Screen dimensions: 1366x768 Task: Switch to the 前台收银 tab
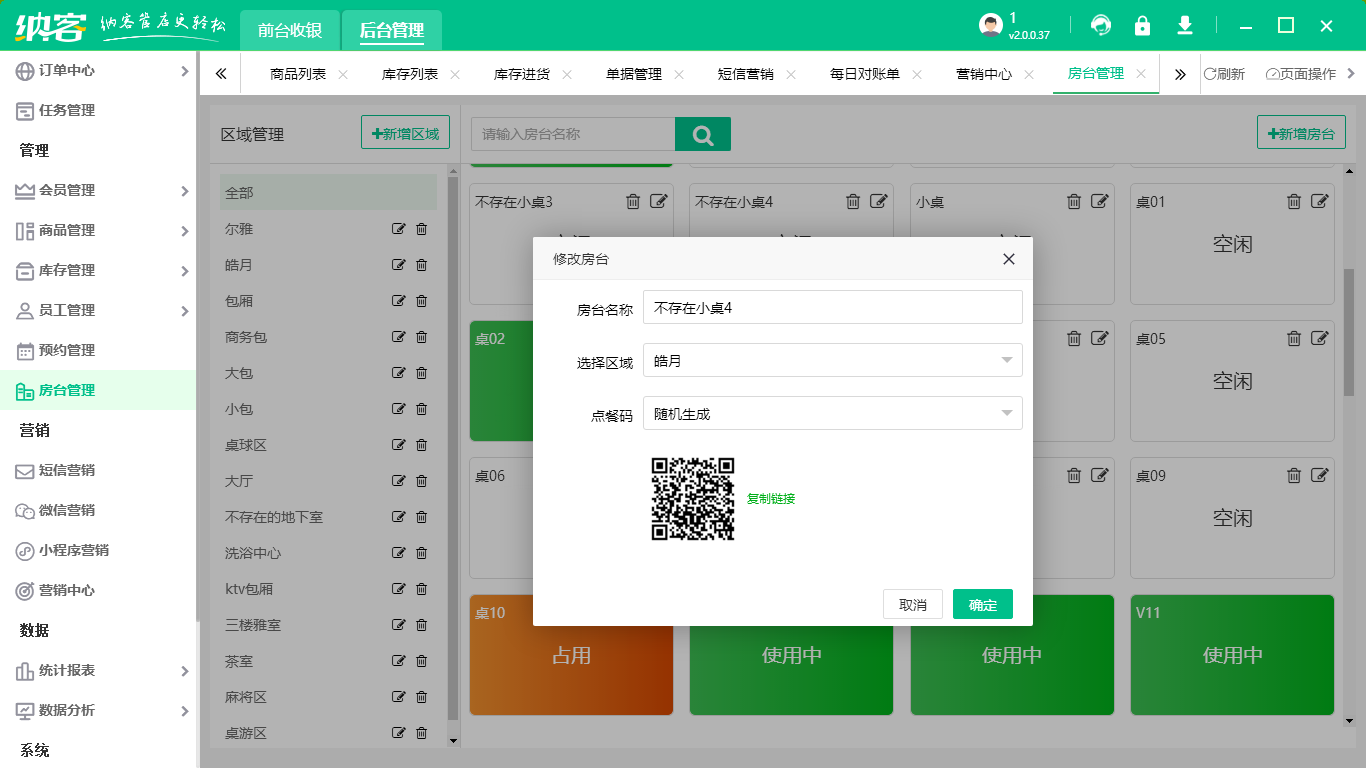click(x=289, y=30)
